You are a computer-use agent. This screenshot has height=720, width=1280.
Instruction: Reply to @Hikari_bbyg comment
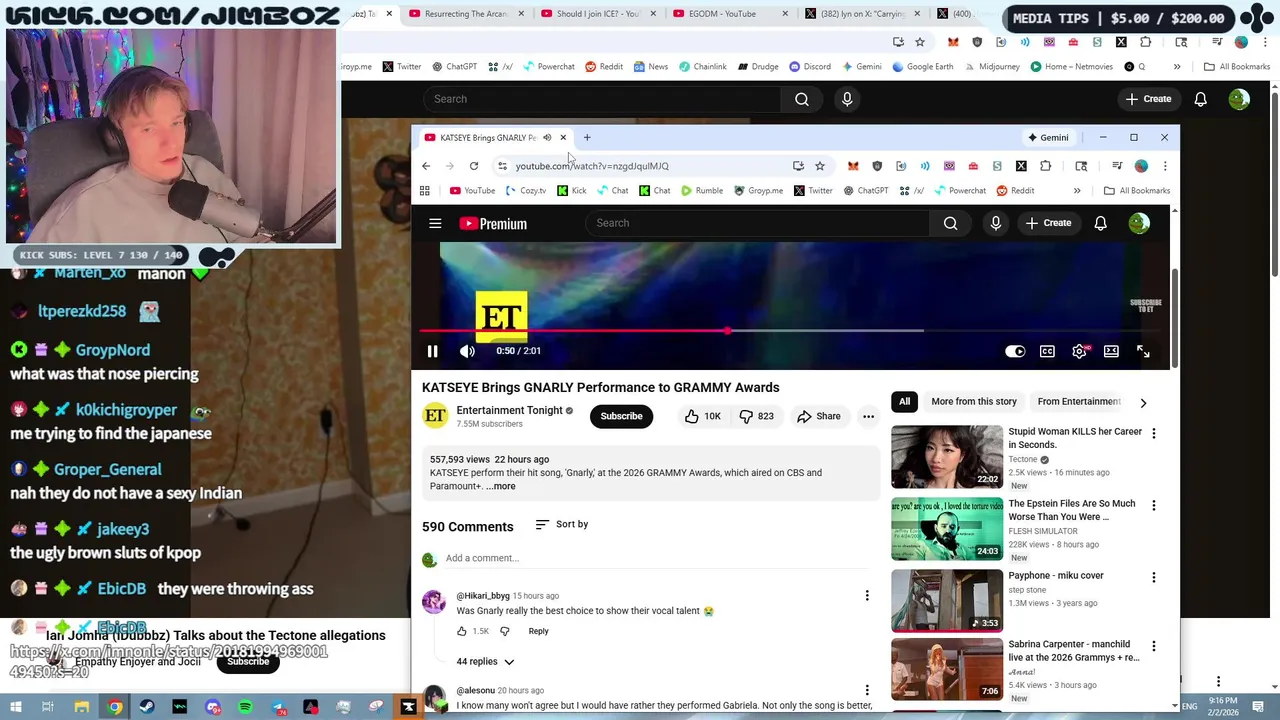click(538, 631)
